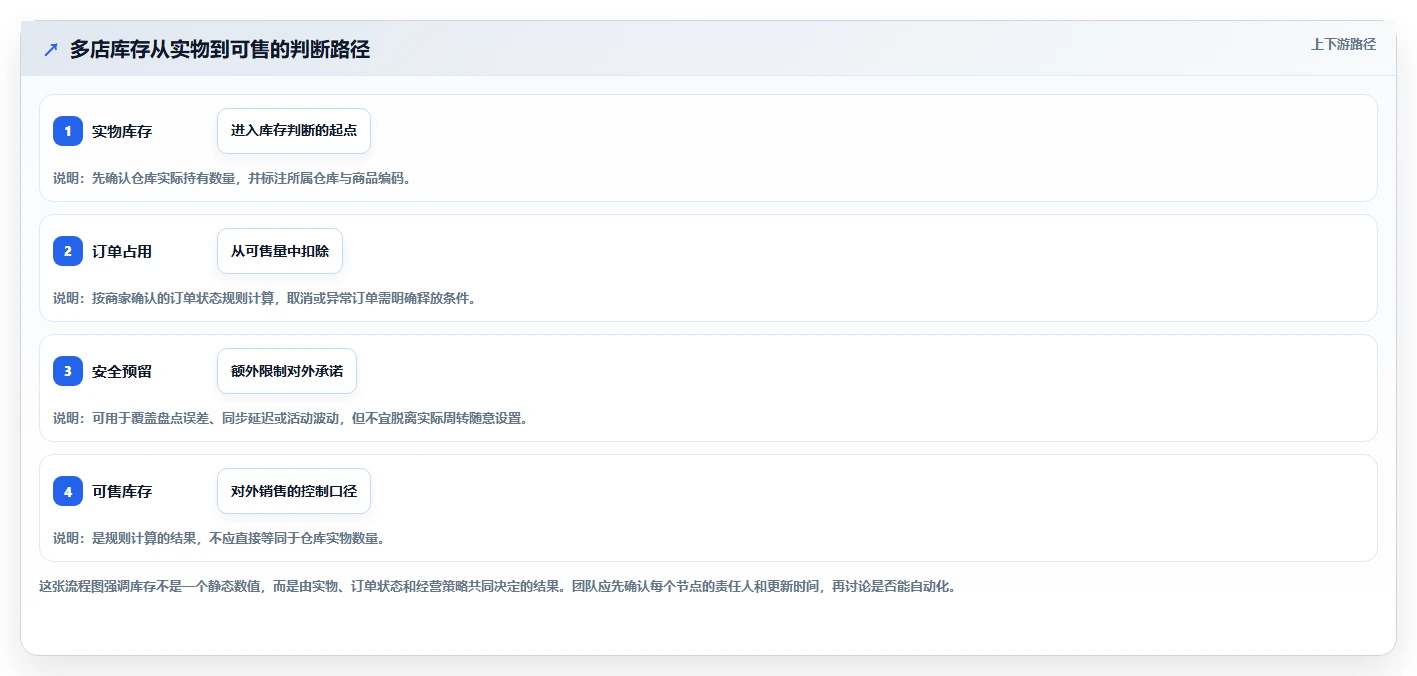Click the 安全预留 step label
The image size is (1417, 676).
point(122,371)
